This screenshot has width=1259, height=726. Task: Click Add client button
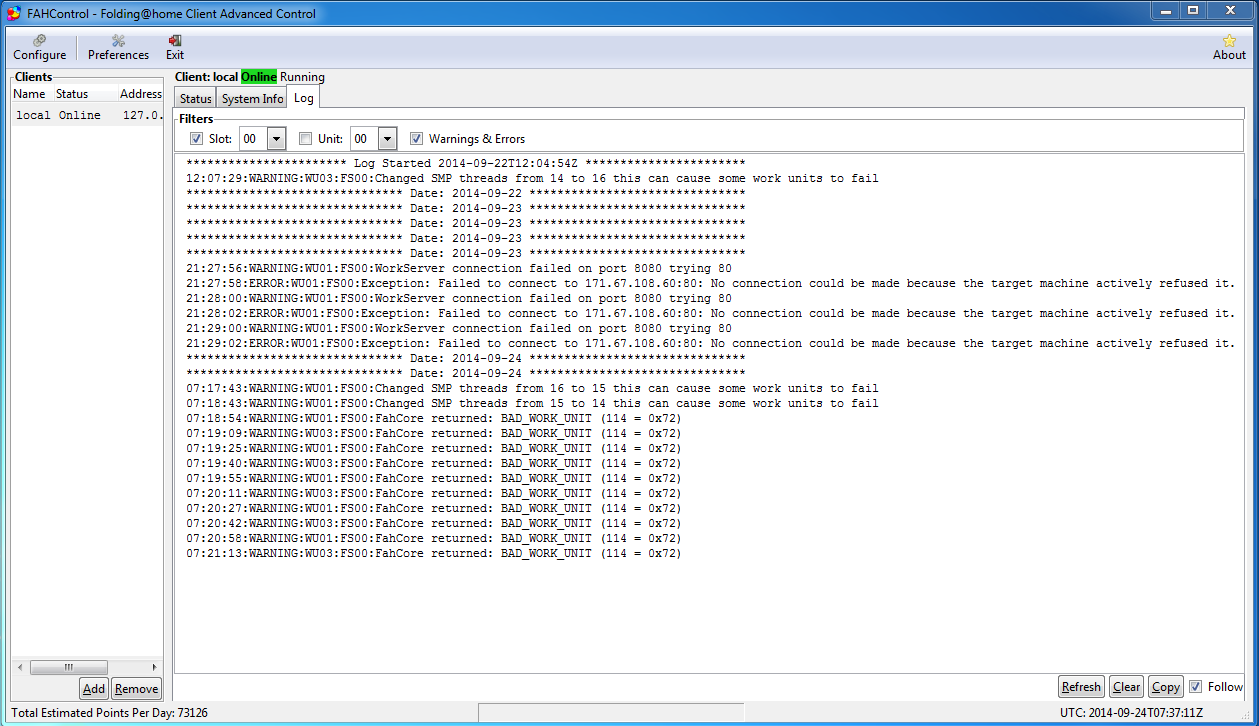point(94,688)
